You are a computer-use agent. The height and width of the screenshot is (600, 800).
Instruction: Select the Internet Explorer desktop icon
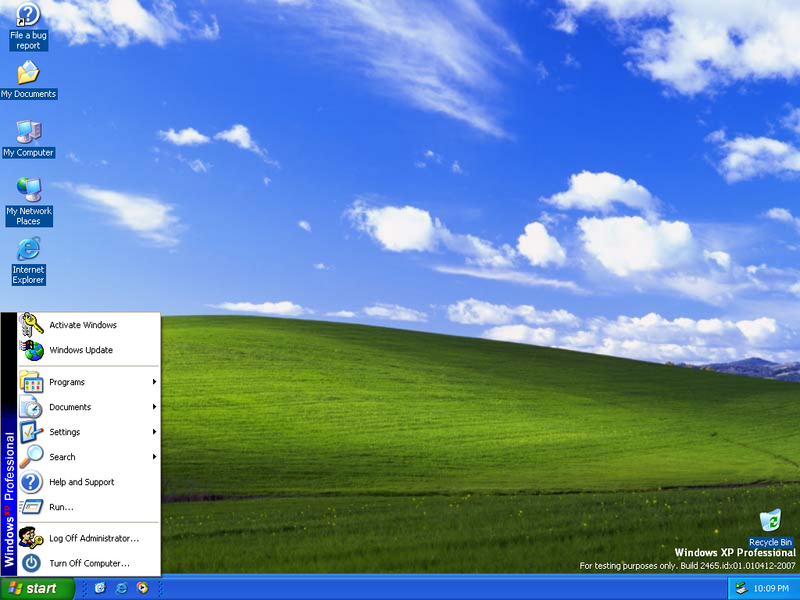pyautogui.click(x=29, y=260)
